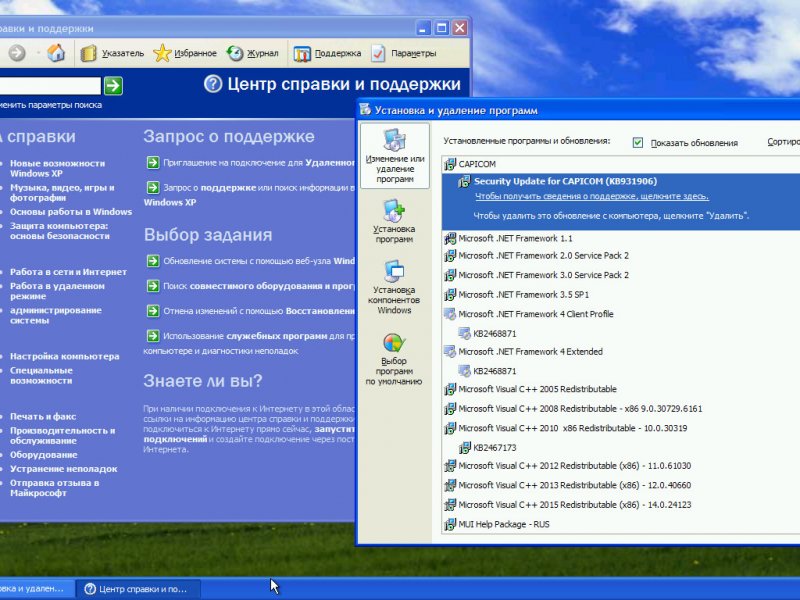
Task: Click the Home icon in Help Center toolbar
Action: coord(56,53)
